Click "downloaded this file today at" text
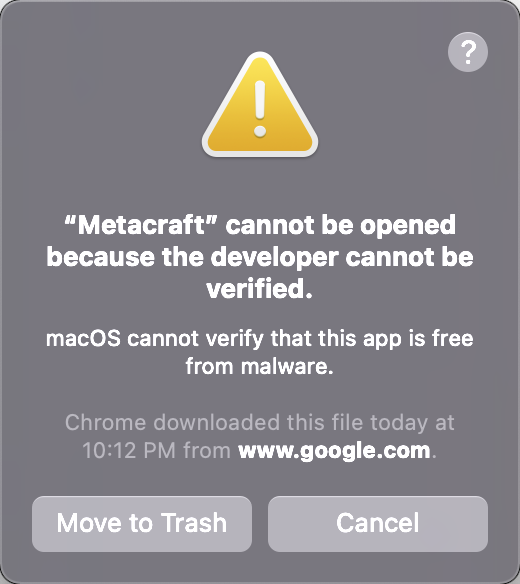Image resolution: width=520 pixels, height=584 pixels. click(304, 423)
